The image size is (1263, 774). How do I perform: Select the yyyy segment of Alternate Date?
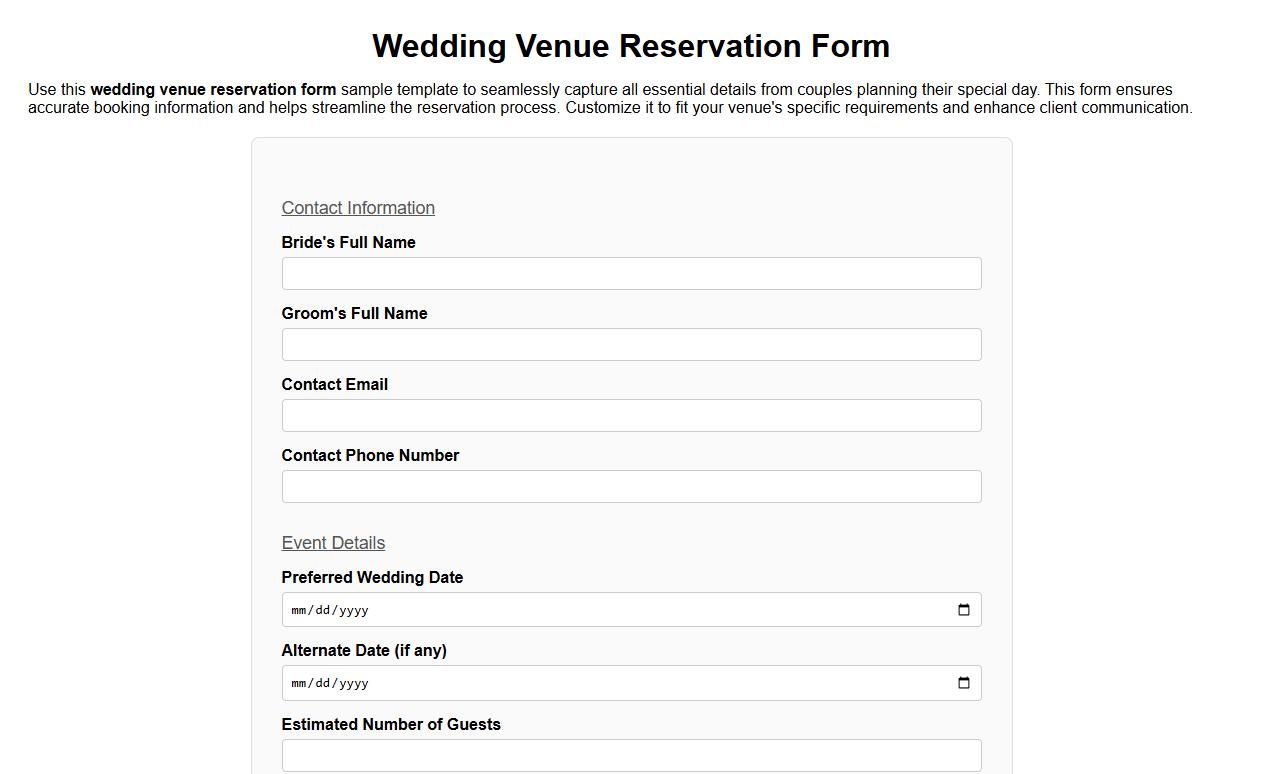(352, 684)
